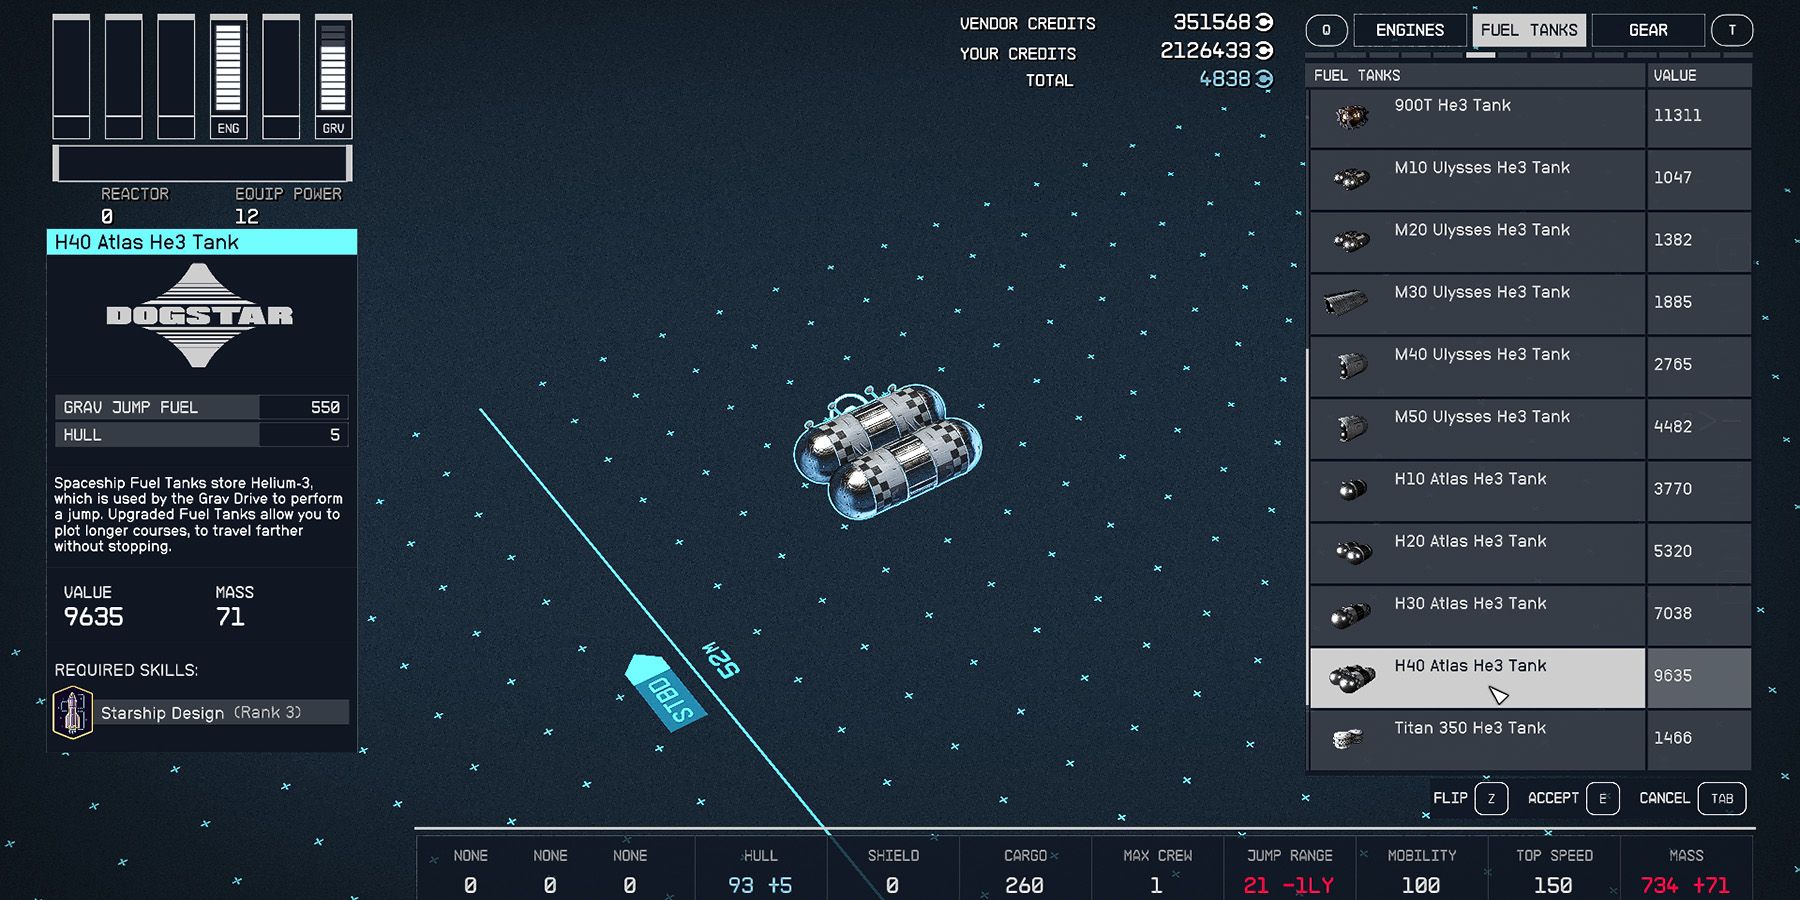Screen dimensions: 1800x900
Task: Click the M30 Ulysses He3 Tank icon
Action: (1346, 302)
